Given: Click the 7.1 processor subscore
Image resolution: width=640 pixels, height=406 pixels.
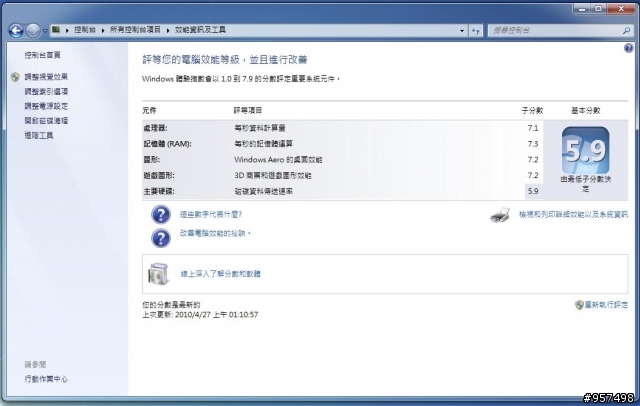Looking at the screenshot, I should 533,128.
